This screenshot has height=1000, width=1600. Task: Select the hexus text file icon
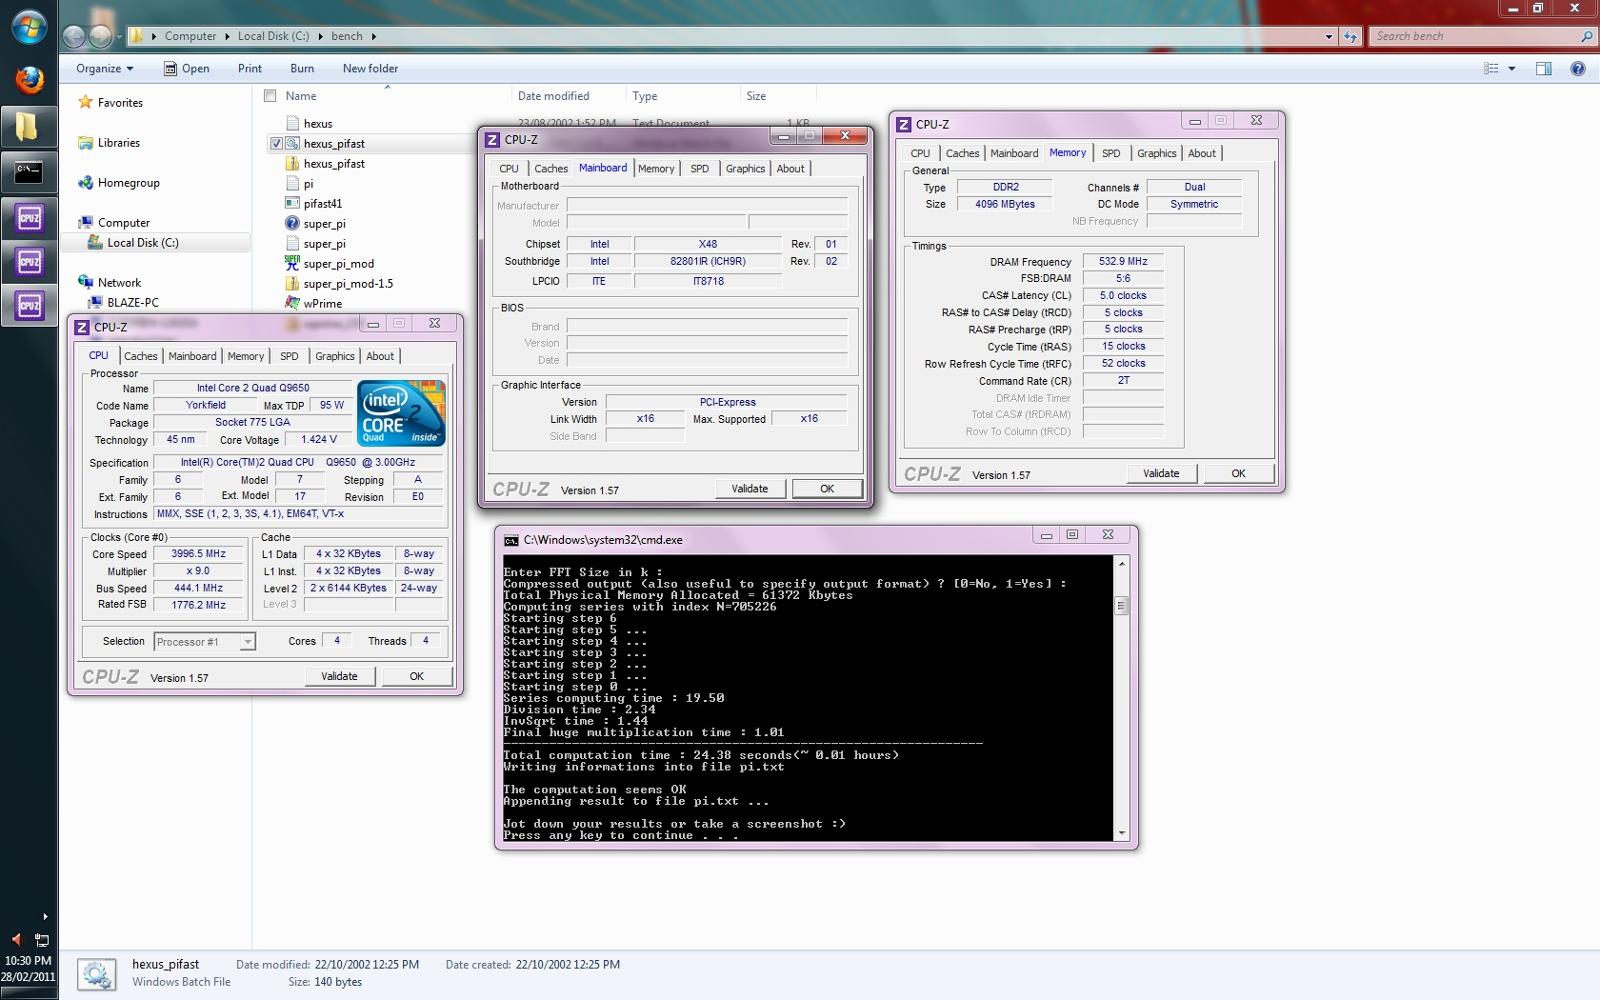[292, 123]
